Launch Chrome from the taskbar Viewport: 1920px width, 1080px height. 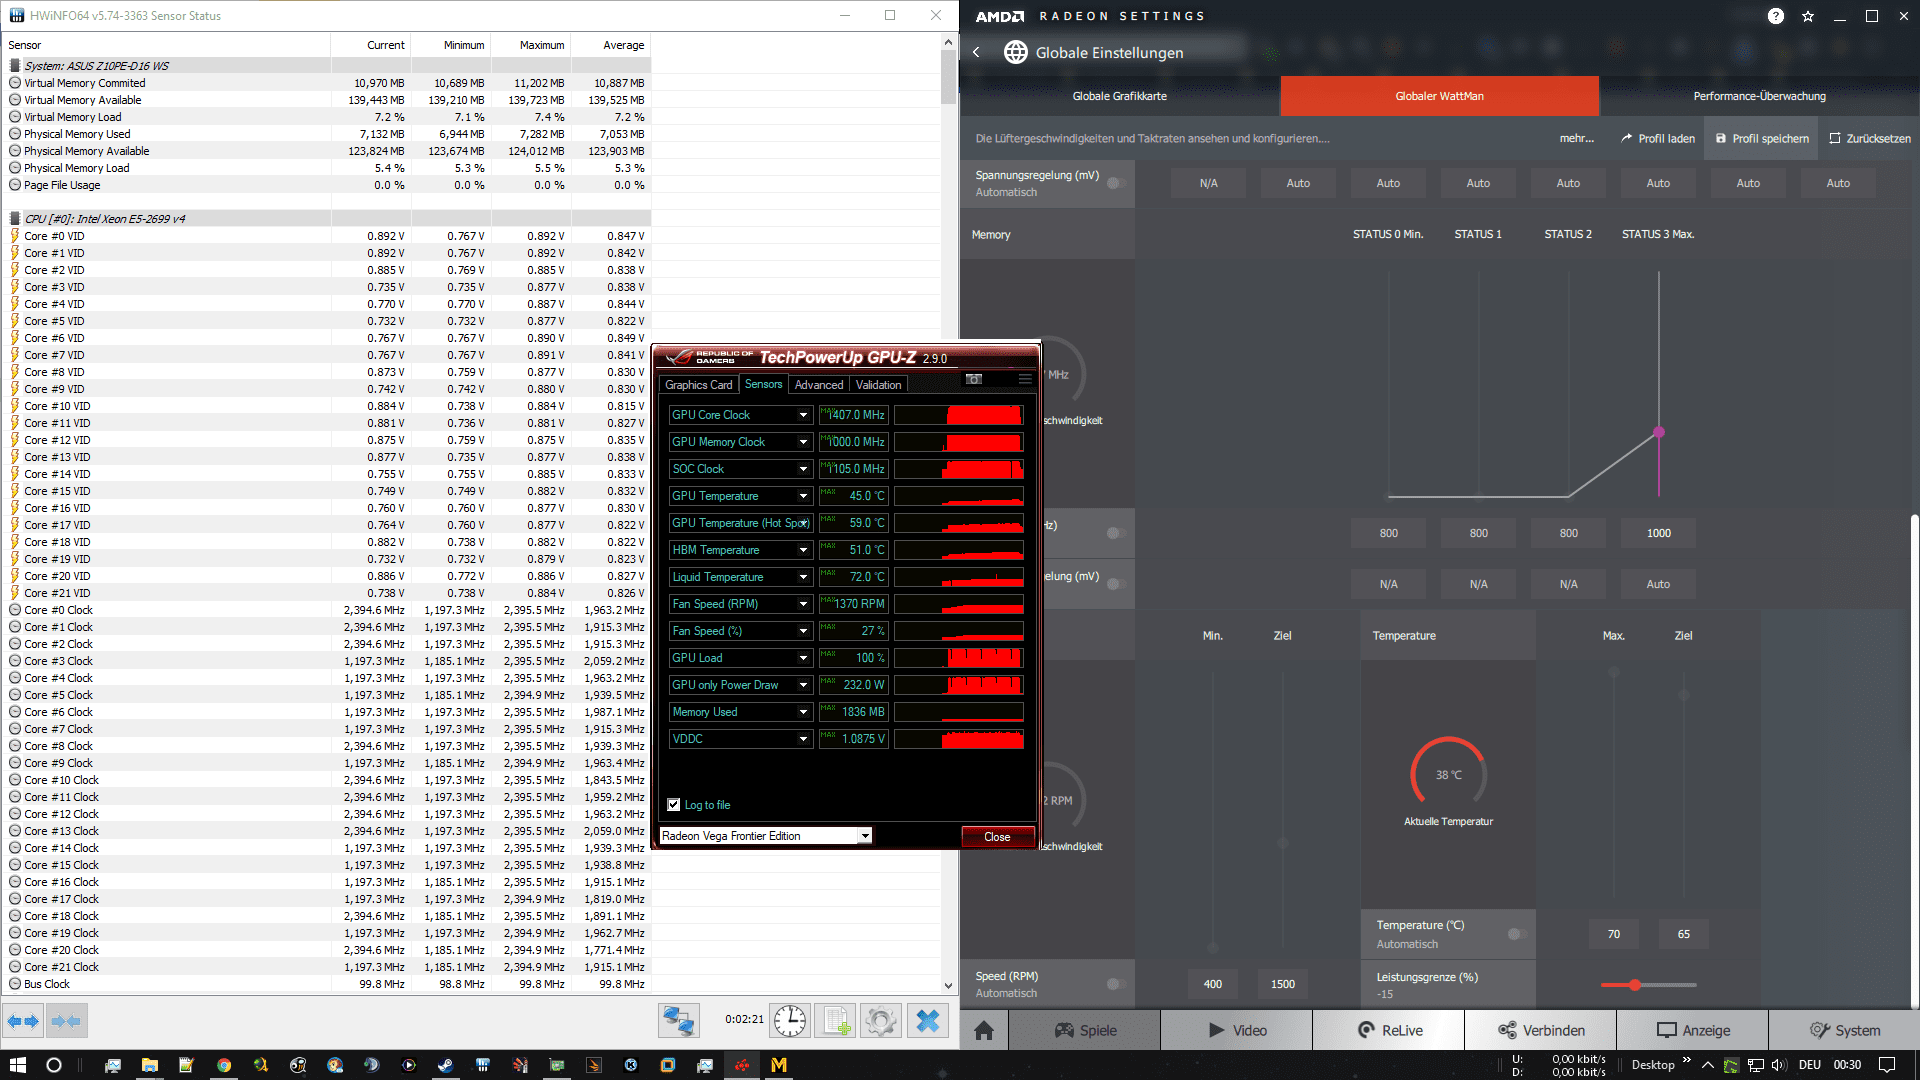[x=224, y=1065]
